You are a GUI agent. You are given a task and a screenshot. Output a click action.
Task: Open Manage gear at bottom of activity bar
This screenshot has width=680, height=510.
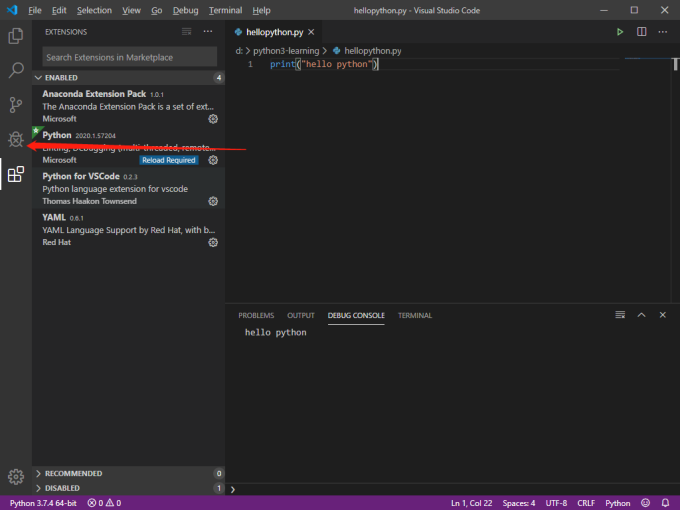point(16,477)
